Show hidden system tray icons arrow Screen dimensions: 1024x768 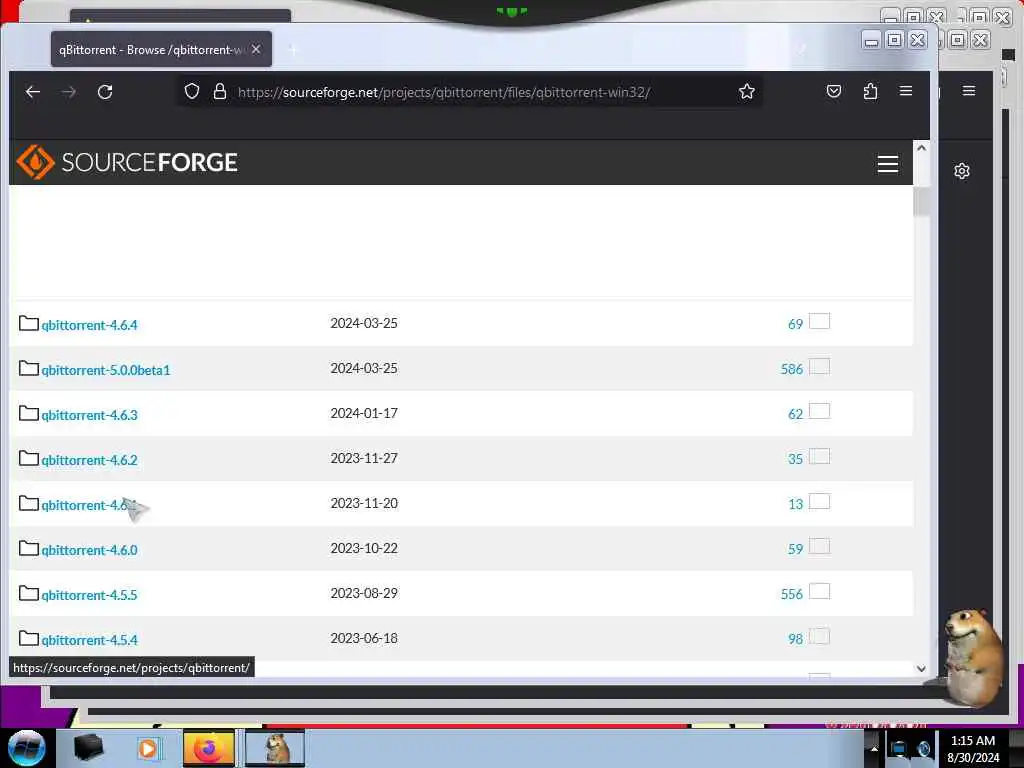pos(874,749)
